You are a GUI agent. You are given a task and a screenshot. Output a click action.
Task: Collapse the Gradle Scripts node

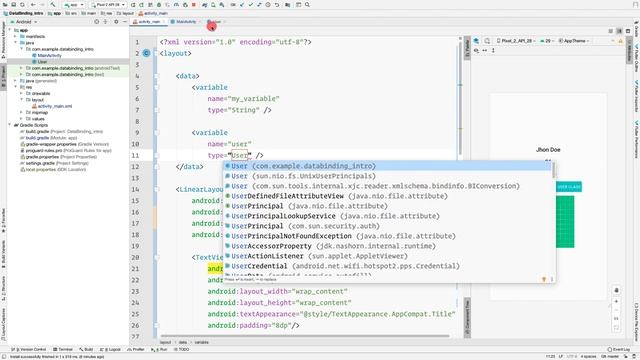(x=10, y=125)
